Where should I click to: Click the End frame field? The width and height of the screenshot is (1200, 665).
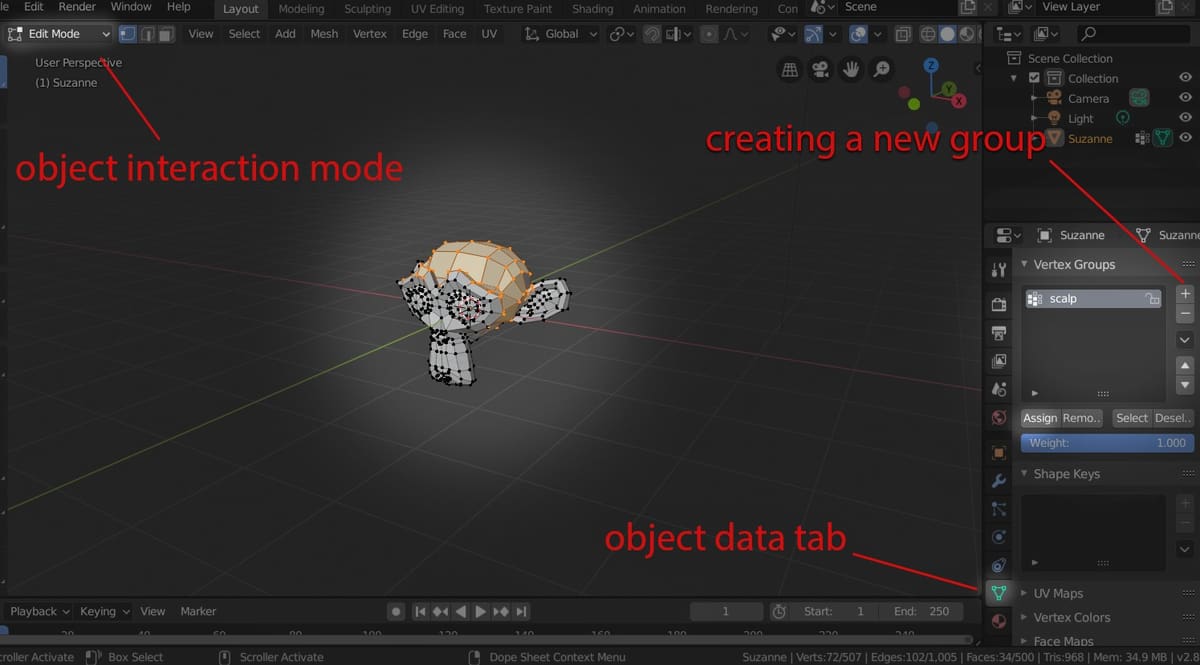click(x=921, y=611)
